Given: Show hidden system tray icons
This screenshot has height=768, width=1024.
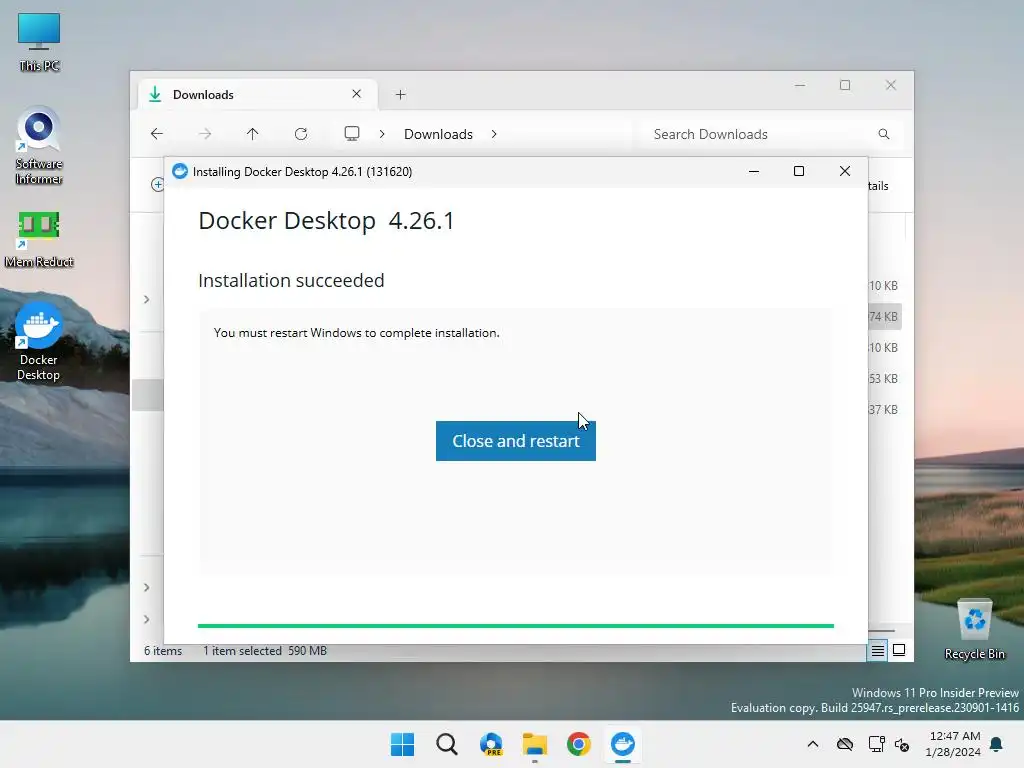Looking at the screenshot, I should (812, 744).
